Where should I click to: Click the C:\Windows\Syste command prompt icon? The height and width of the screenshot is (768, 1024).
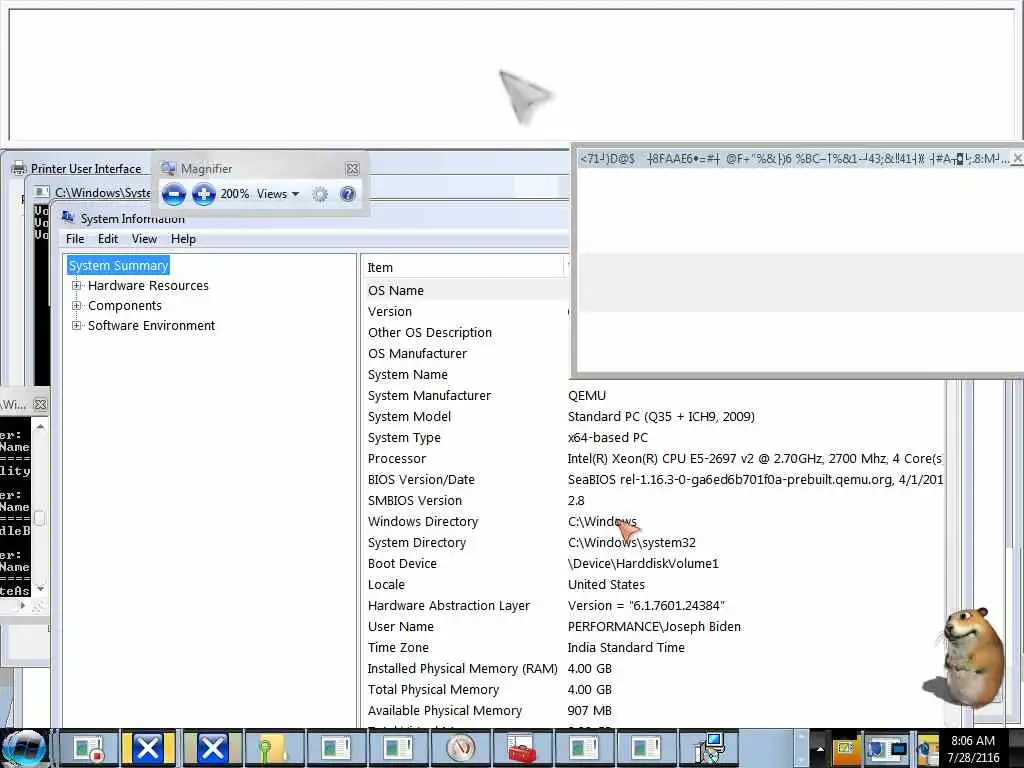click(42, 193)
